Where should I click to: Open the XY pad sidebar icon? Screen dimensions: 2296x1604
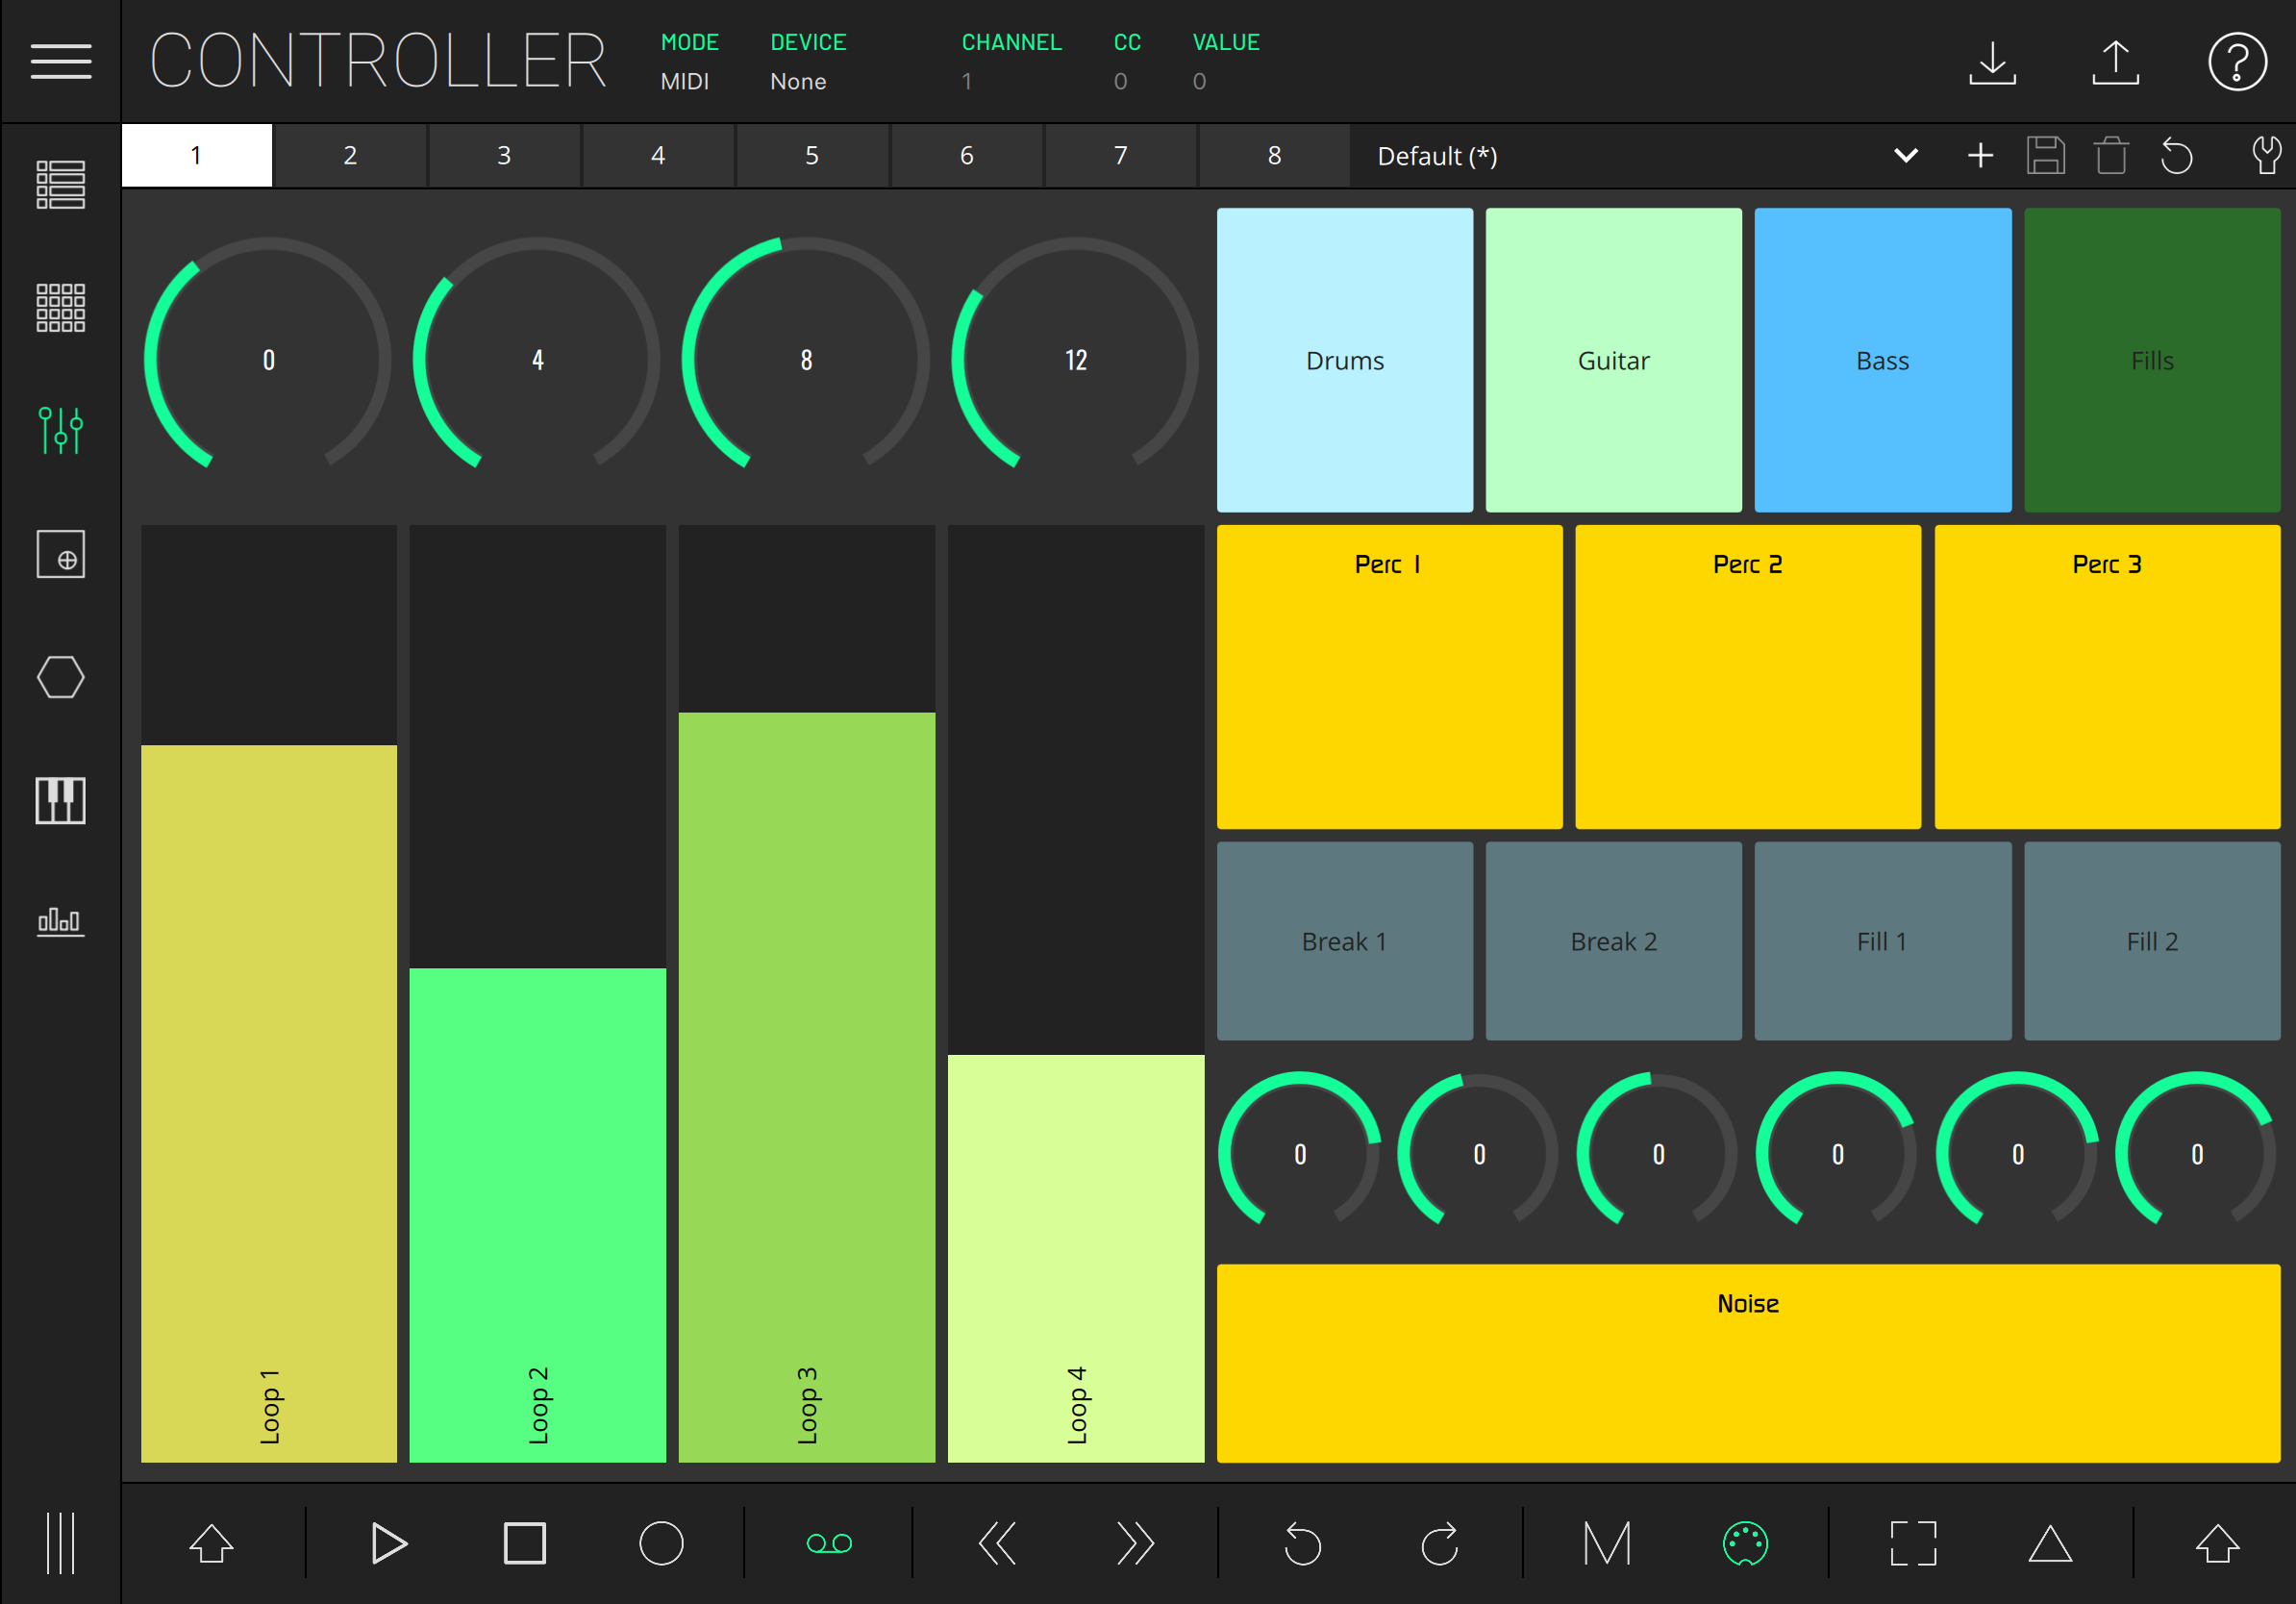[60, 554]
